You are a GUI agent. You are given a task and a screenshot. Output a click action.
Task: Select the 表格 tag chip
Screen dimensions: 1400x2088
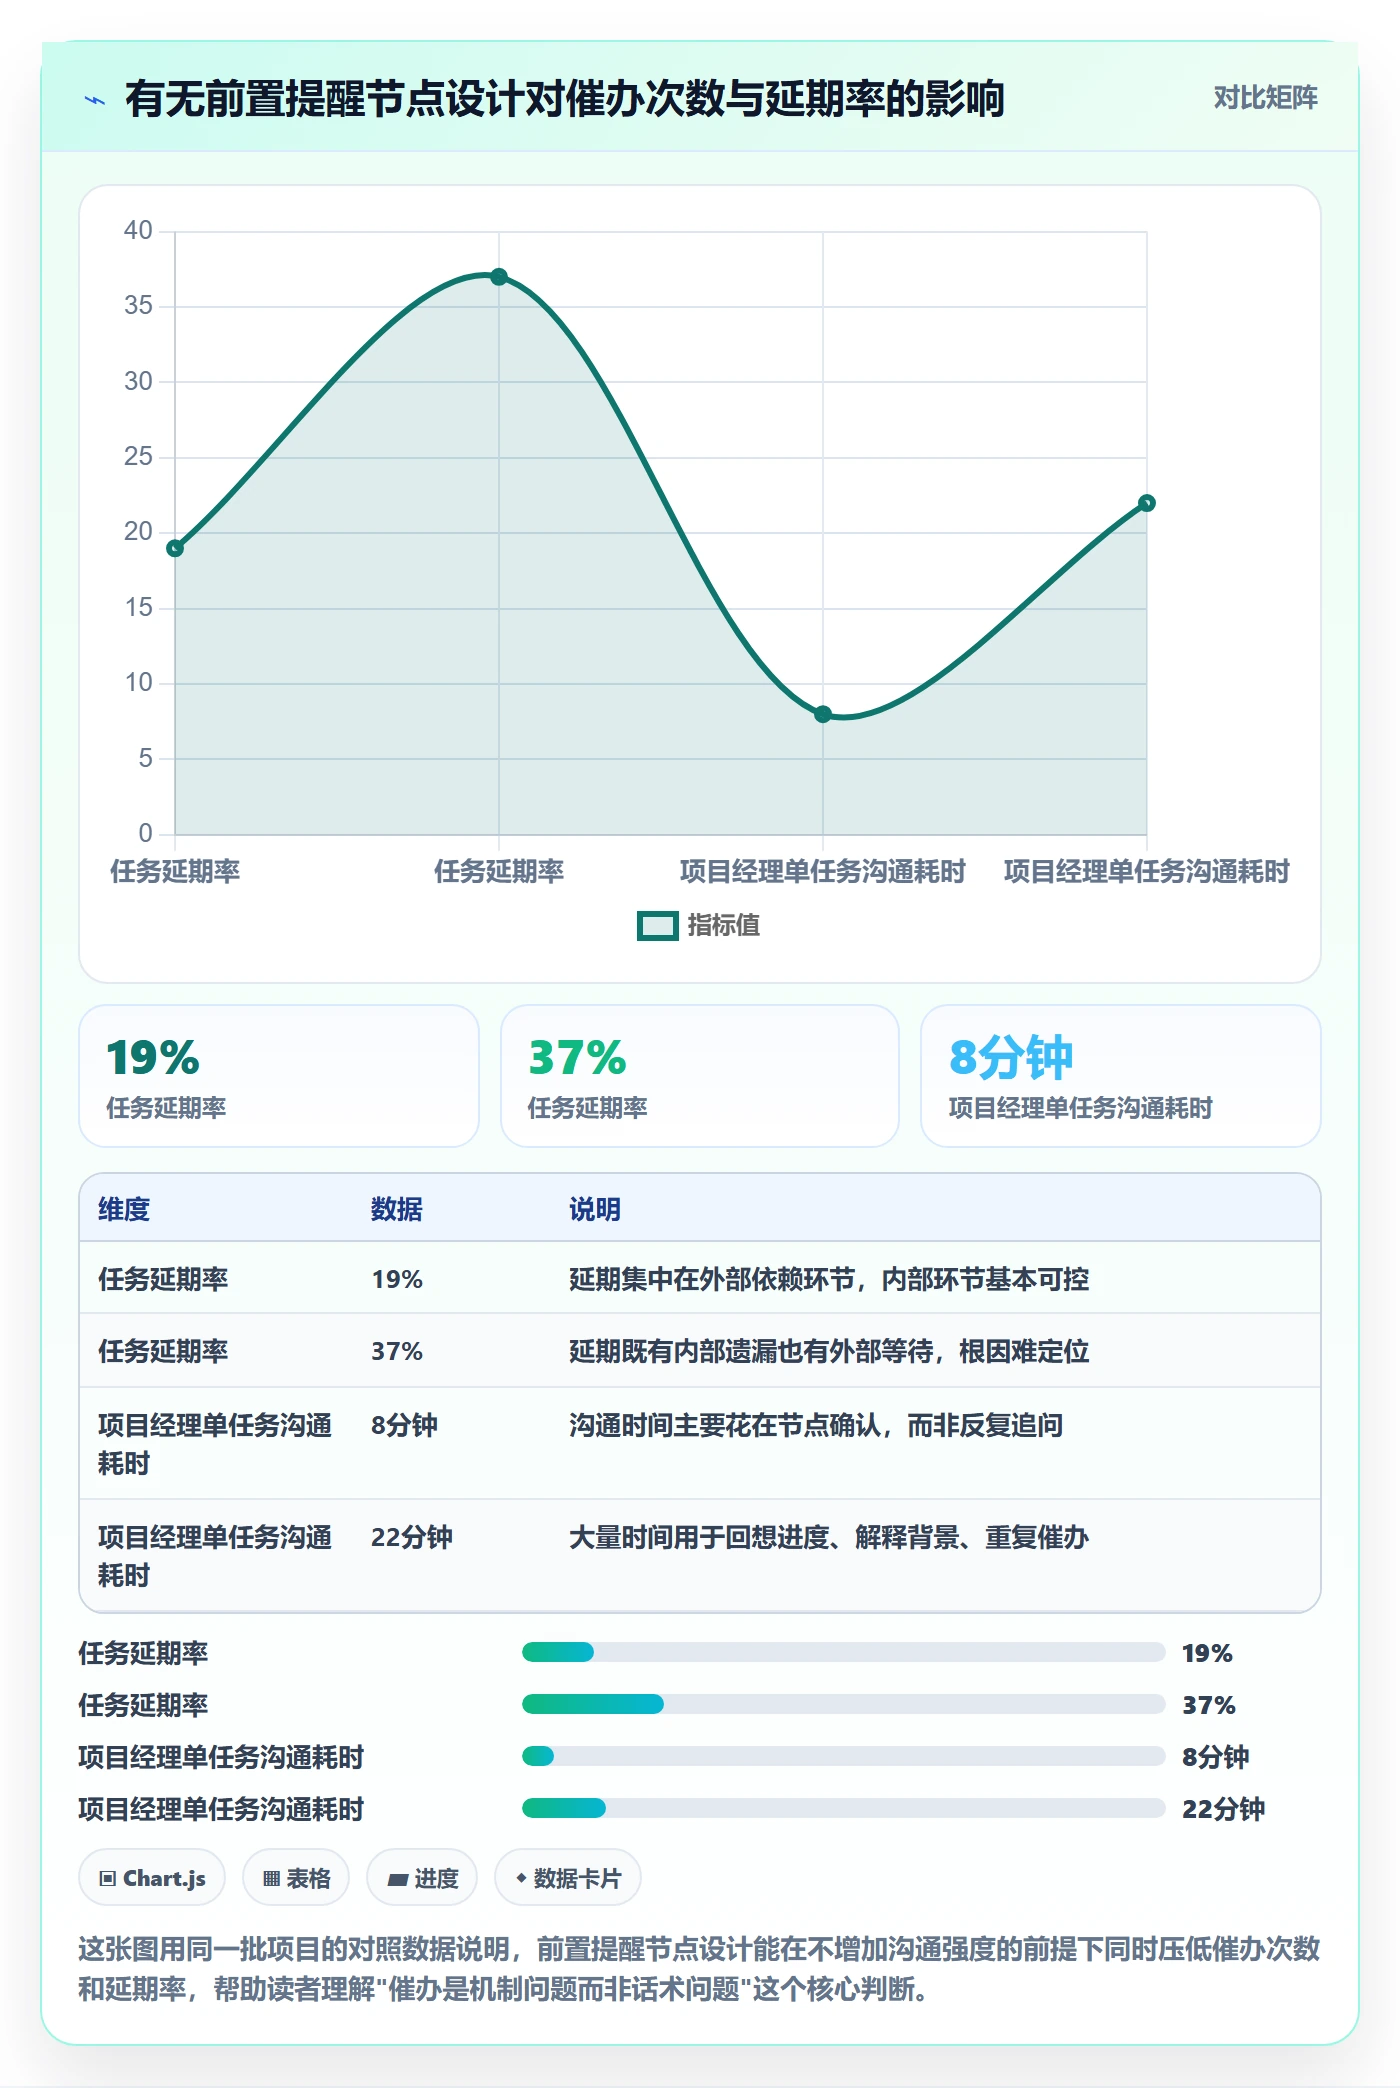click(x=296, y=1878)
